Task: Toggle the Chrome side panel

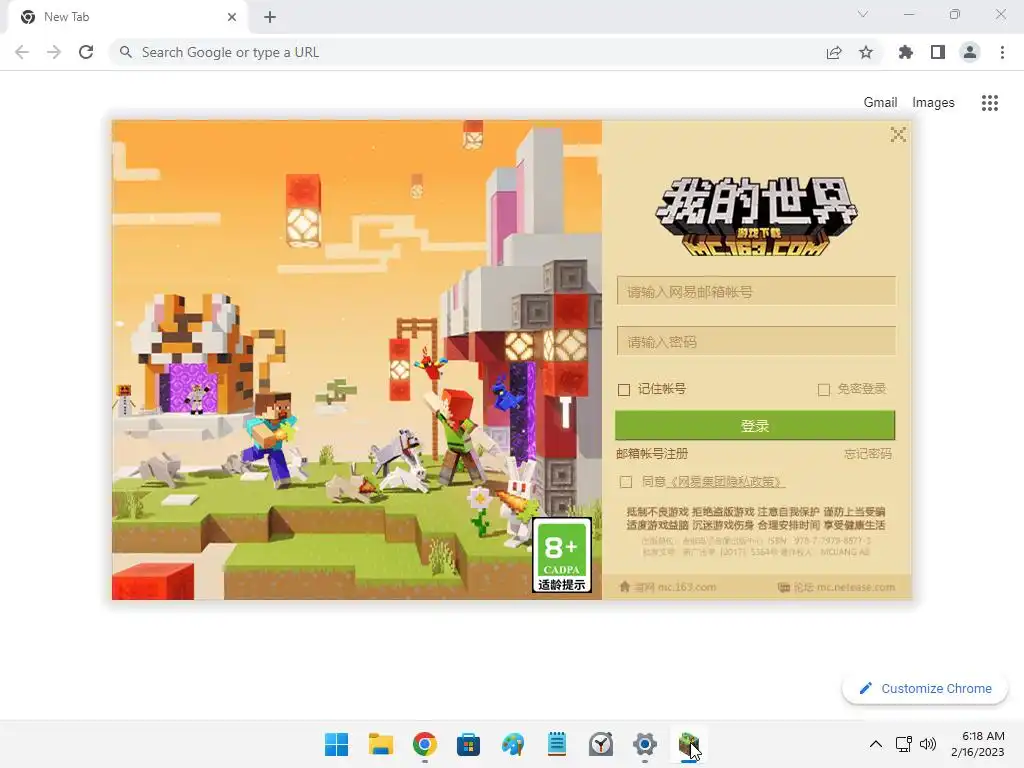Action: coord(938,52)
